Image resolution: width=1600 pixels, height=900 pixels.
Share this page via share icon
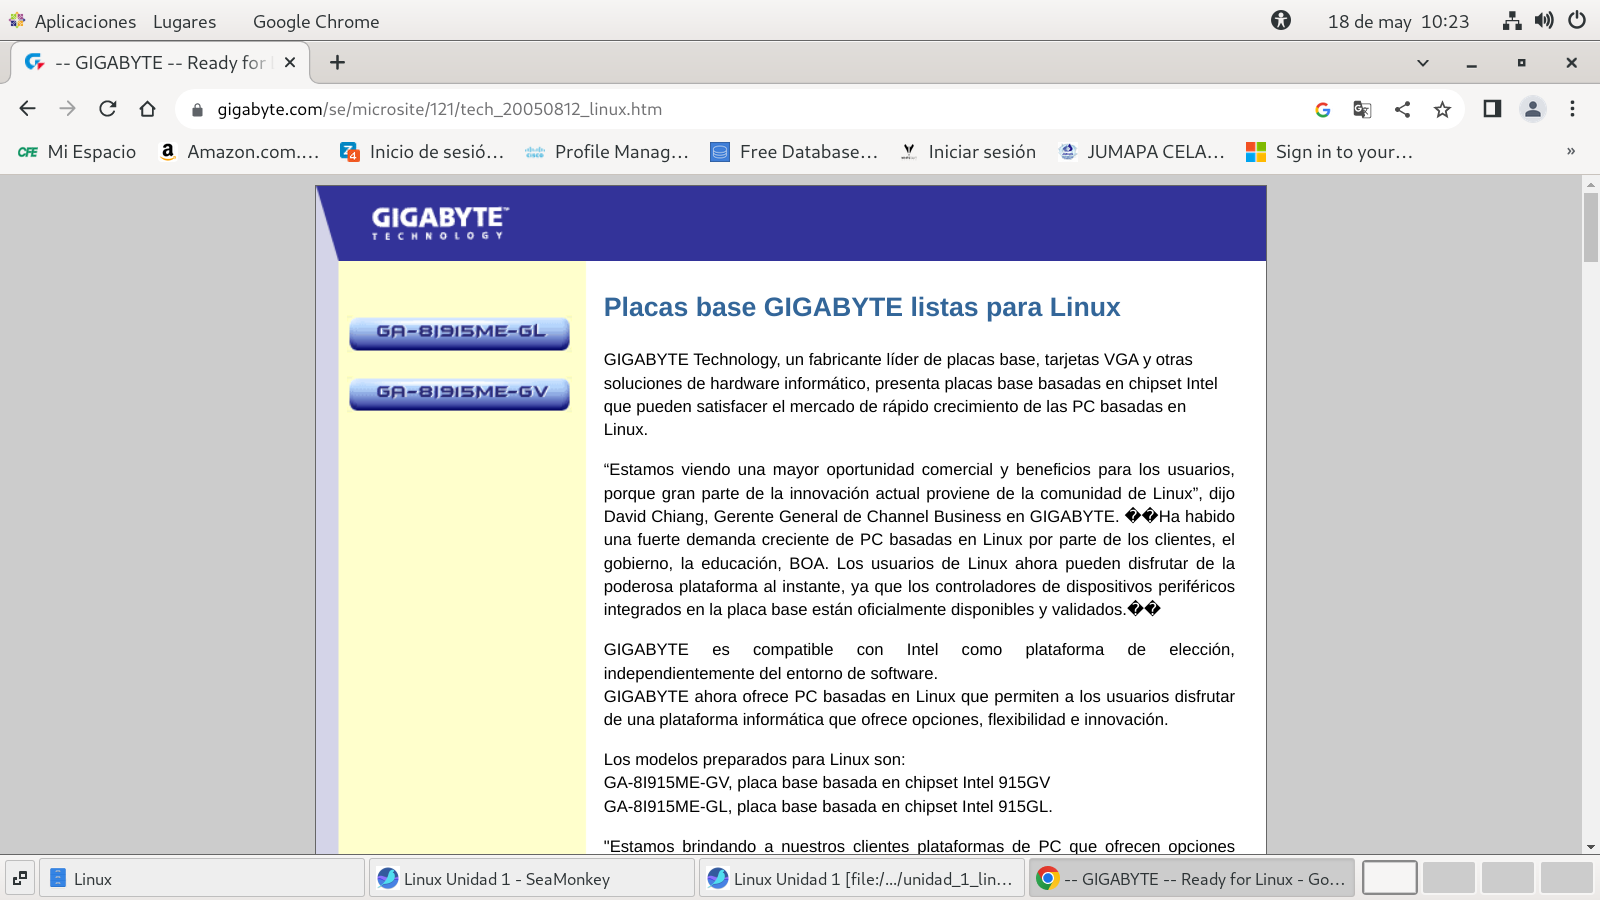click(1402, 109)
